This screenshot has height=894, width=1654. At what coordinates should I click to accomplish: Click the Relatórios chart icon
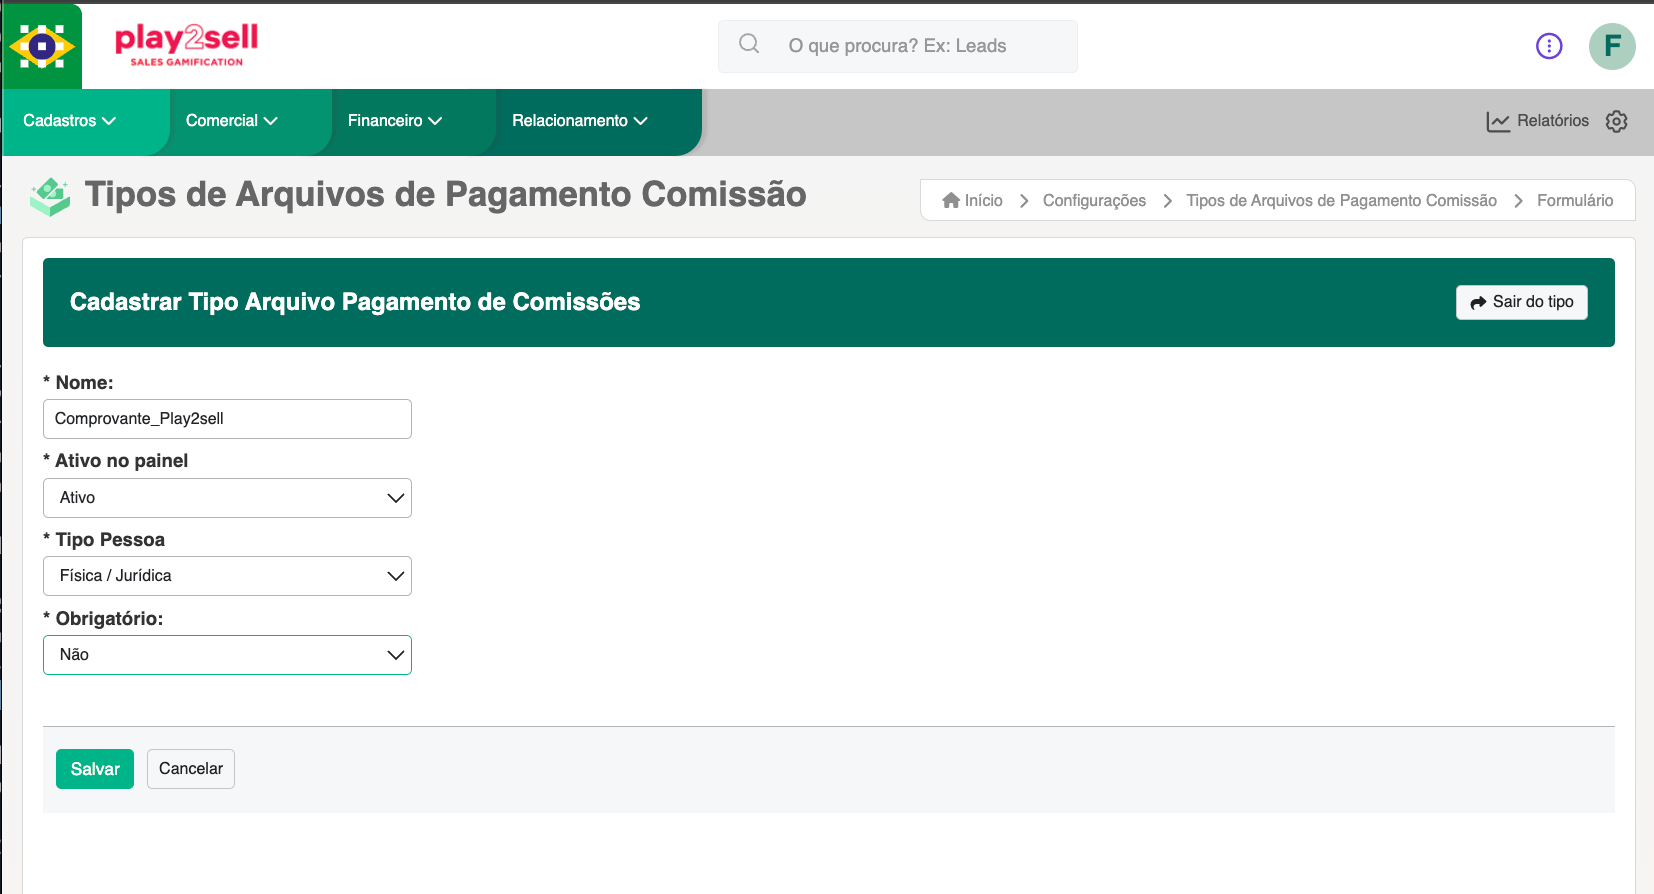[x=1498, y=122]
